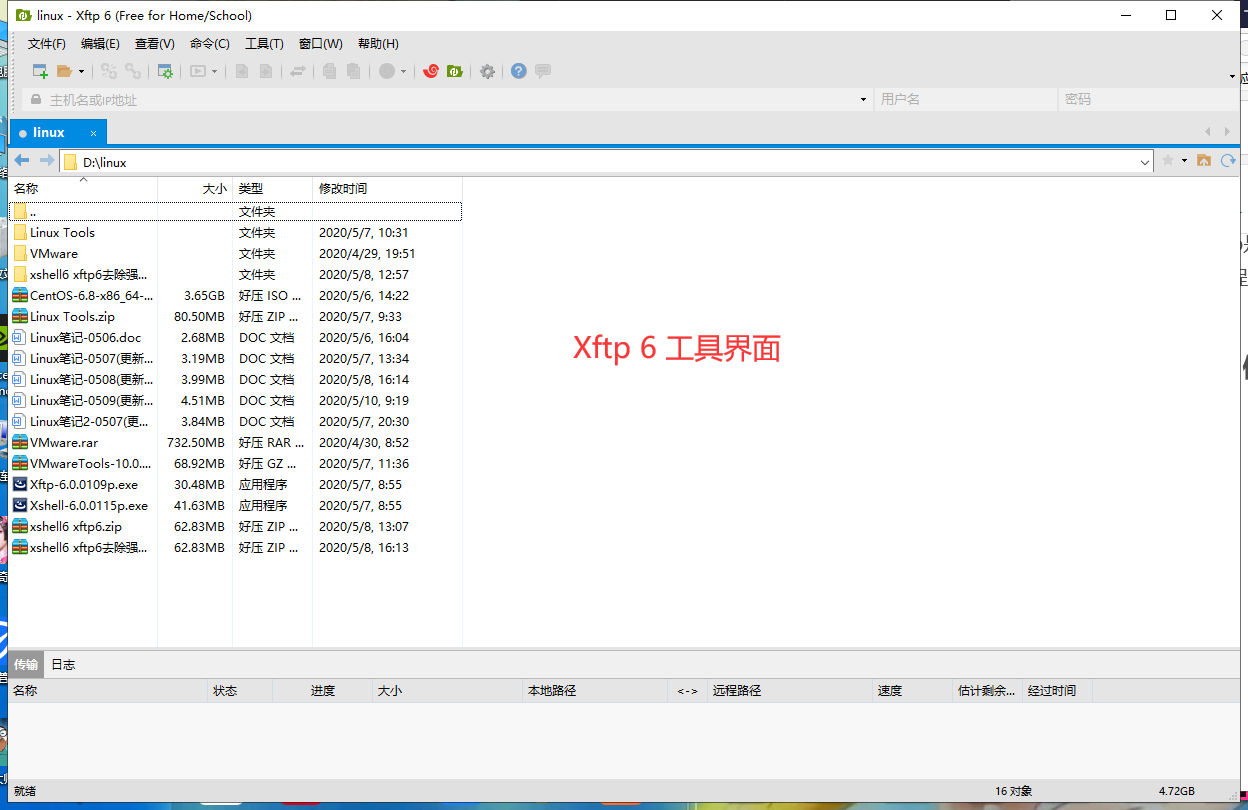Click the gray globe toolbar icon
The width and height of the screenshot is (1248, 810).
(x=387, y=71)
